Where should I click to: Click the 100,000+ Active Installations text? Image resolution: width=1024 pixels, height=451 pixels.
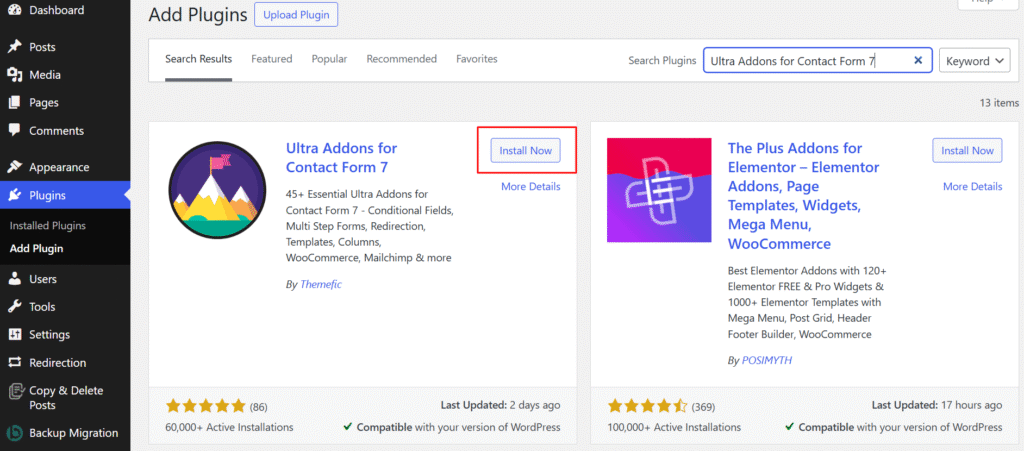click(x=675, y=428)
